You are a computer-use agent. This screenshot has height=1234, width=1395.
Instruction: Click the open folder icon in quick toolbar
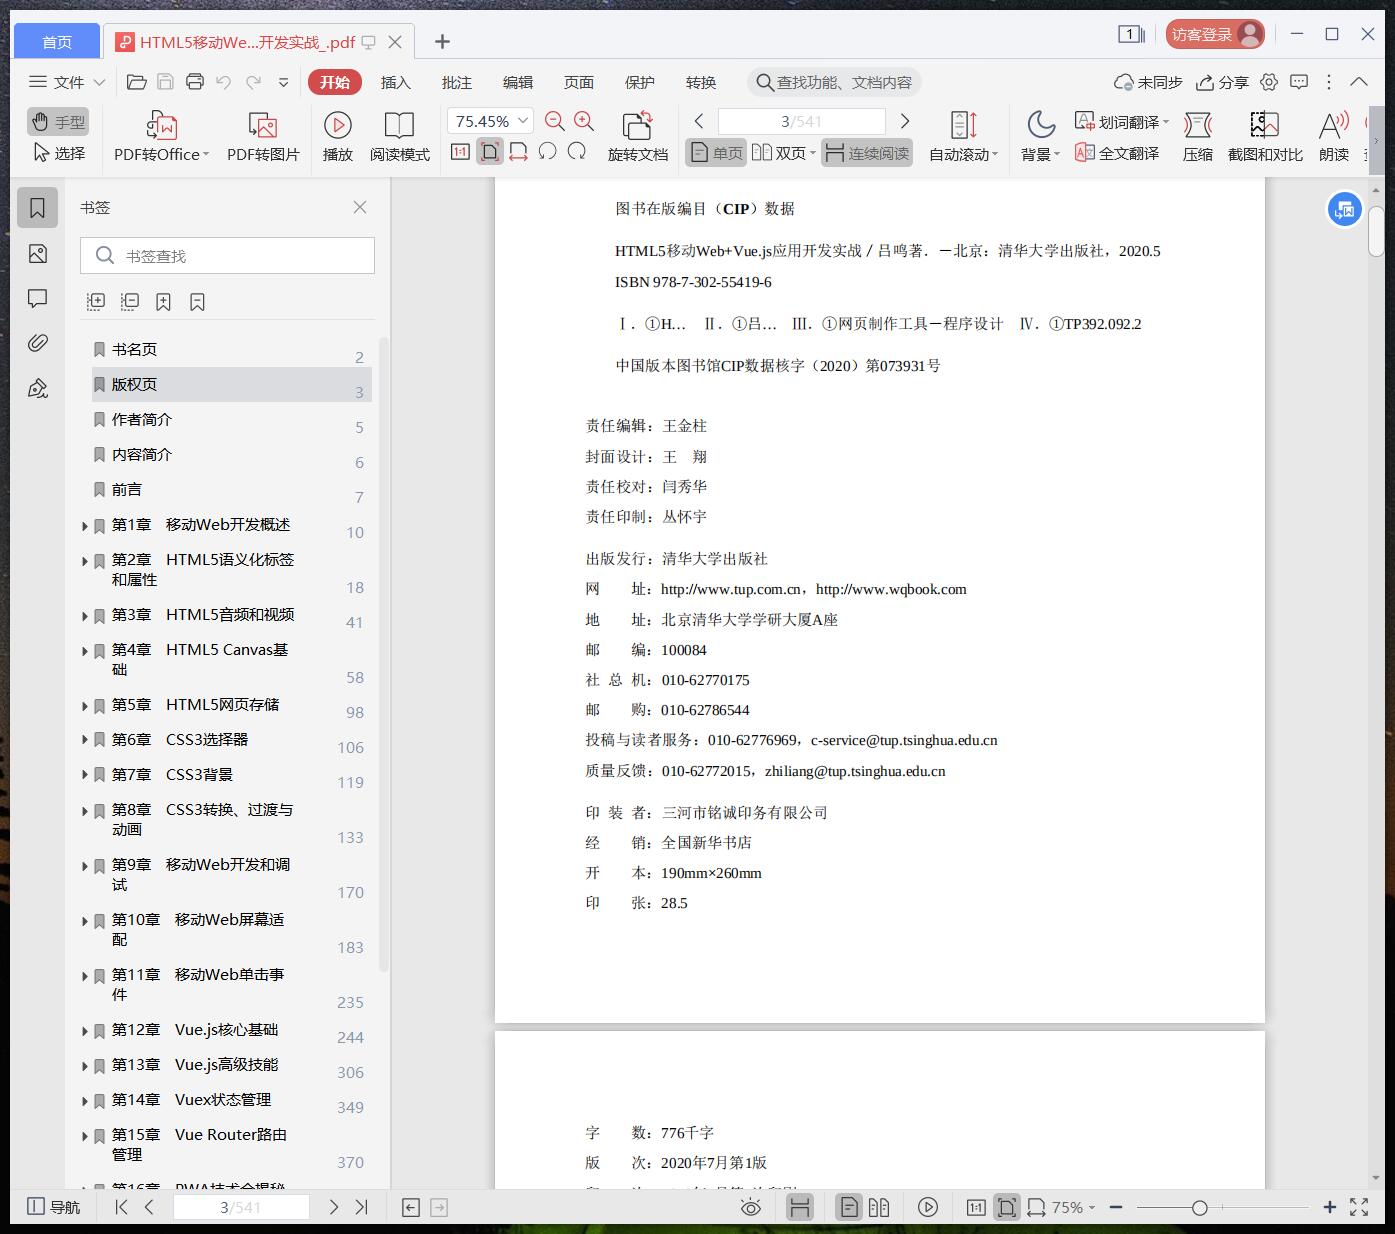137,82
